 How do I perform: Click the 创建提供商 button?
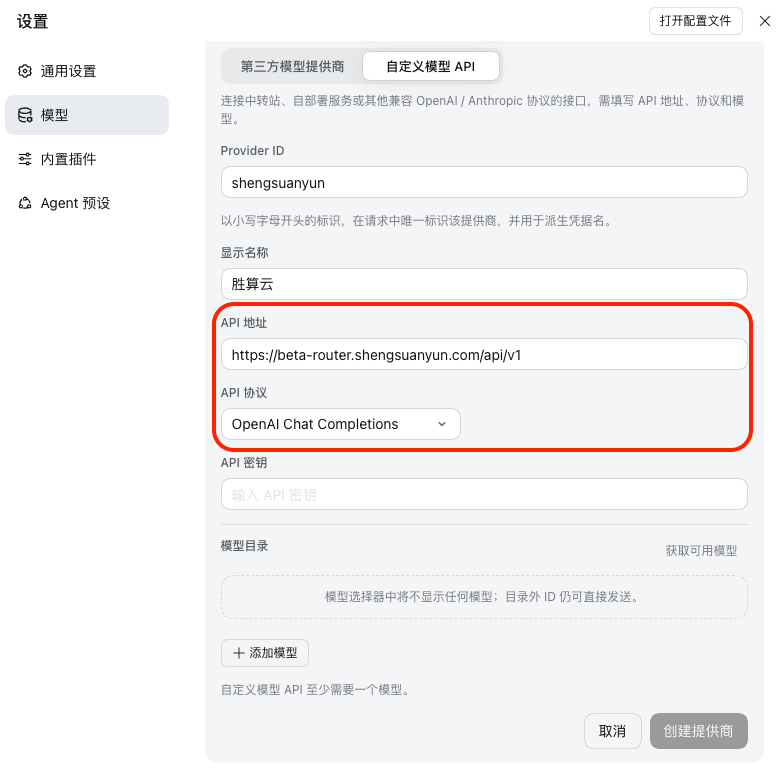pyautogui.click(x=698, y=731)
